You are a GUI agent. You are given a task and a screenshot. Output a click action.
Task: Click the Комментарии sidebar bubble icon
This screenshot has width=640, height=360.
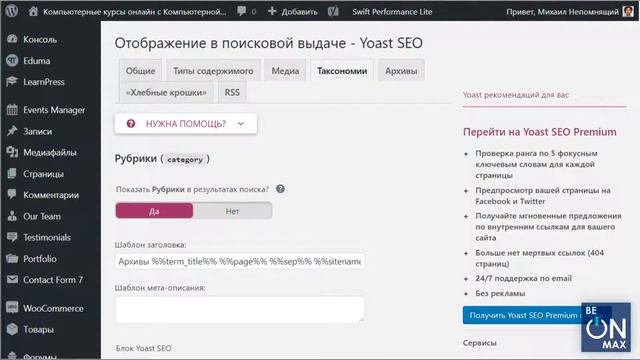12,195
